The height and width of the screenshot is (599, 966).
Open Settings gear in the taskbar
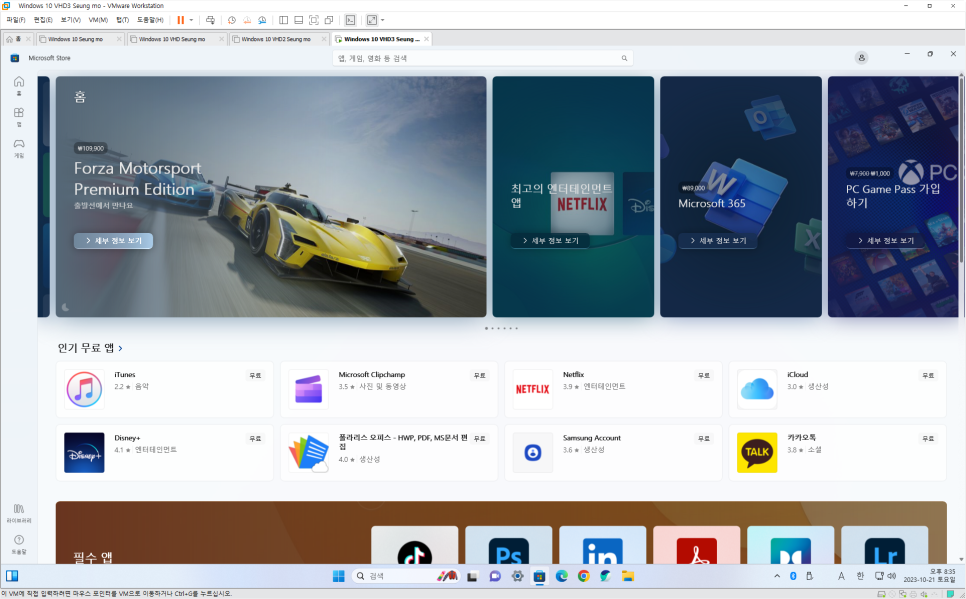pyautogui.click(x=517, y=576)
